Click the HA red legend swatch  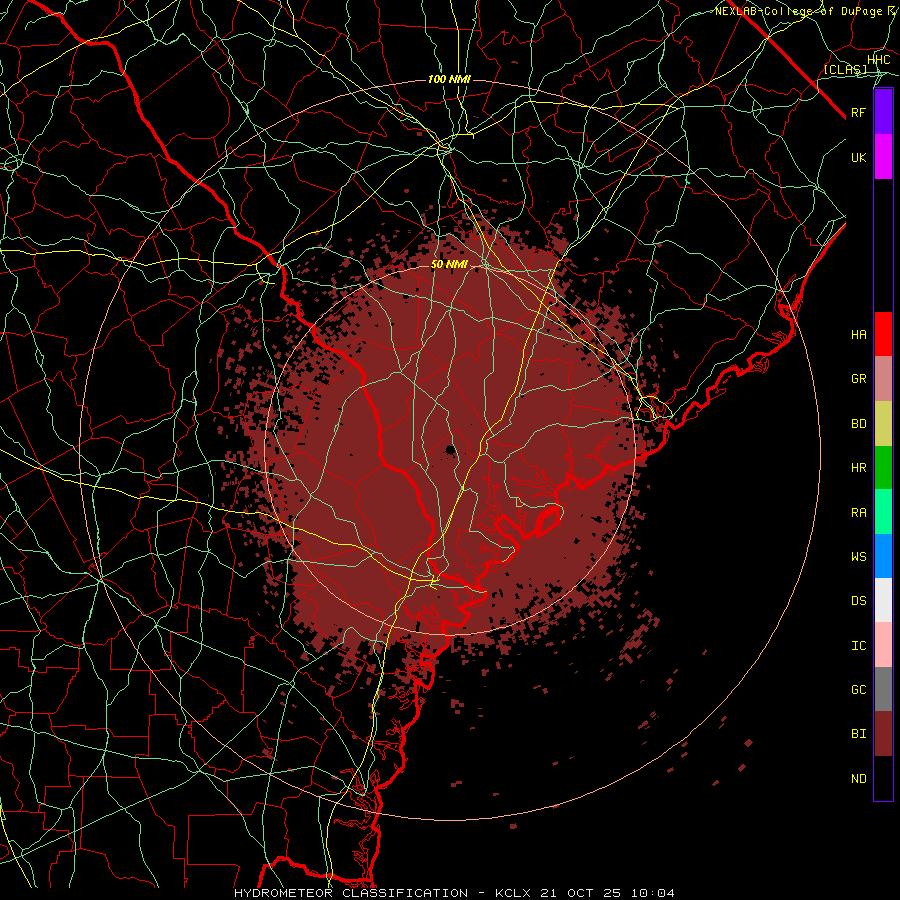pos(883,334)
